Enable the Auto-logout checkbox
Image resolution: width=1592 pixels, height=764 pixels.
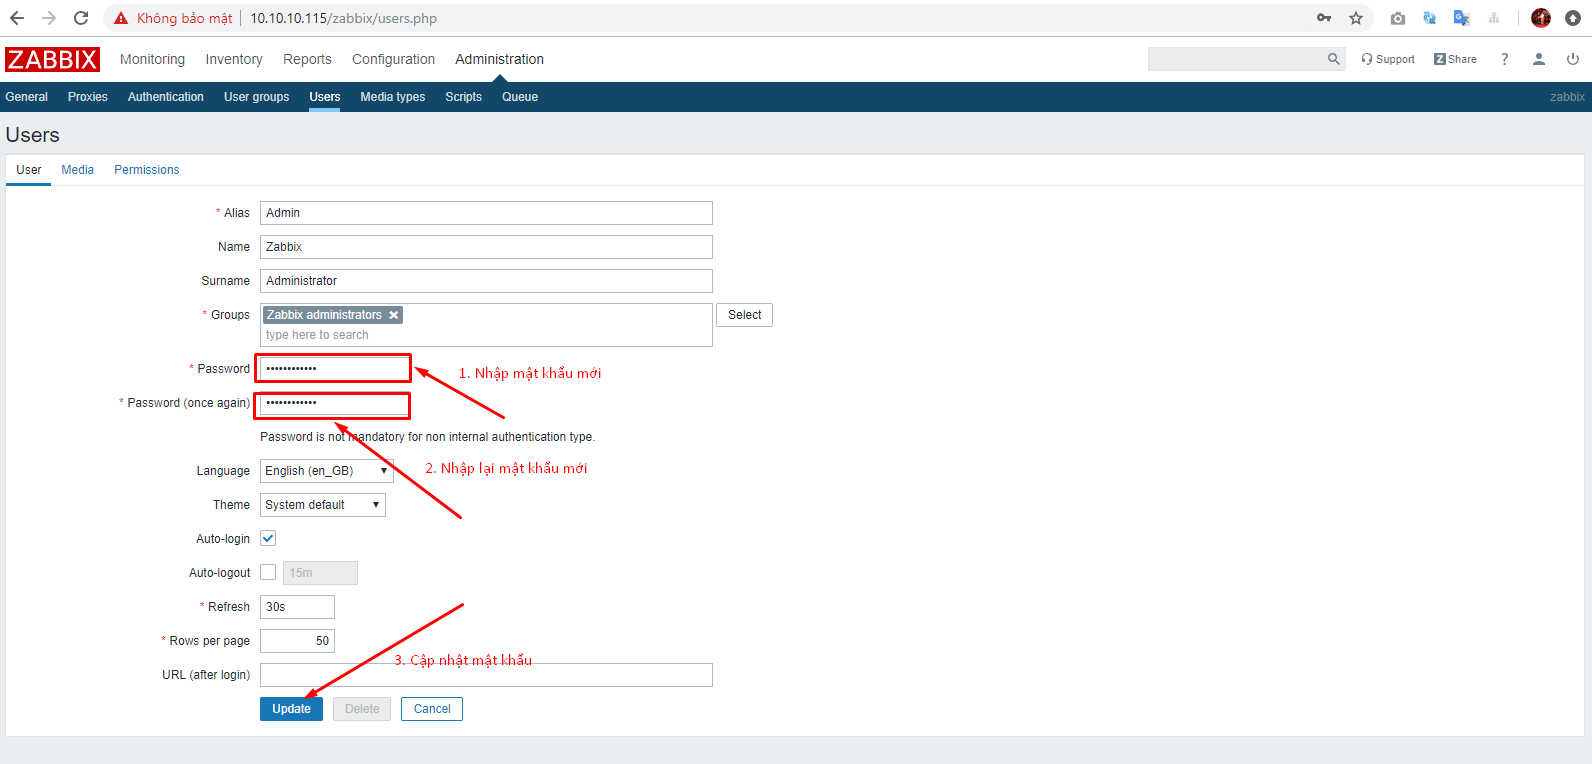[x=268, y=572]
